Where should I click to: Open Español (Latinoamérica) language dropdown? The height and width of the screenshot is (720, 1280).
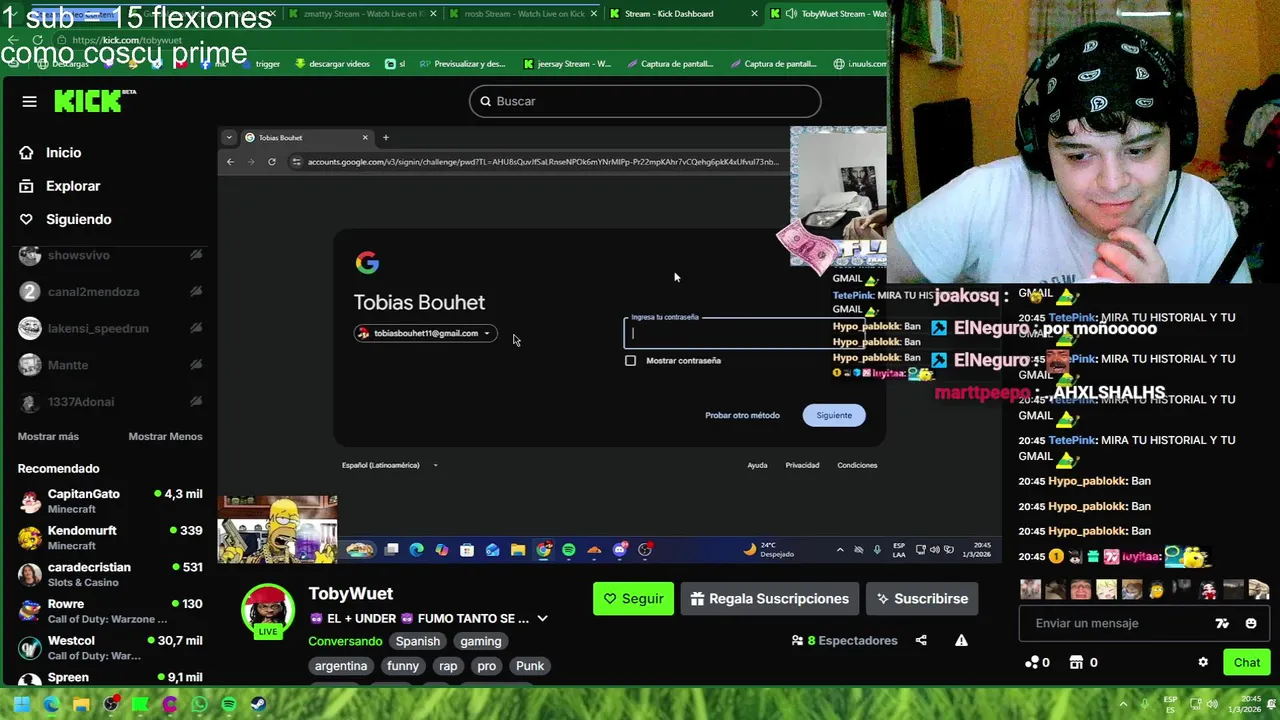(390, 465)
